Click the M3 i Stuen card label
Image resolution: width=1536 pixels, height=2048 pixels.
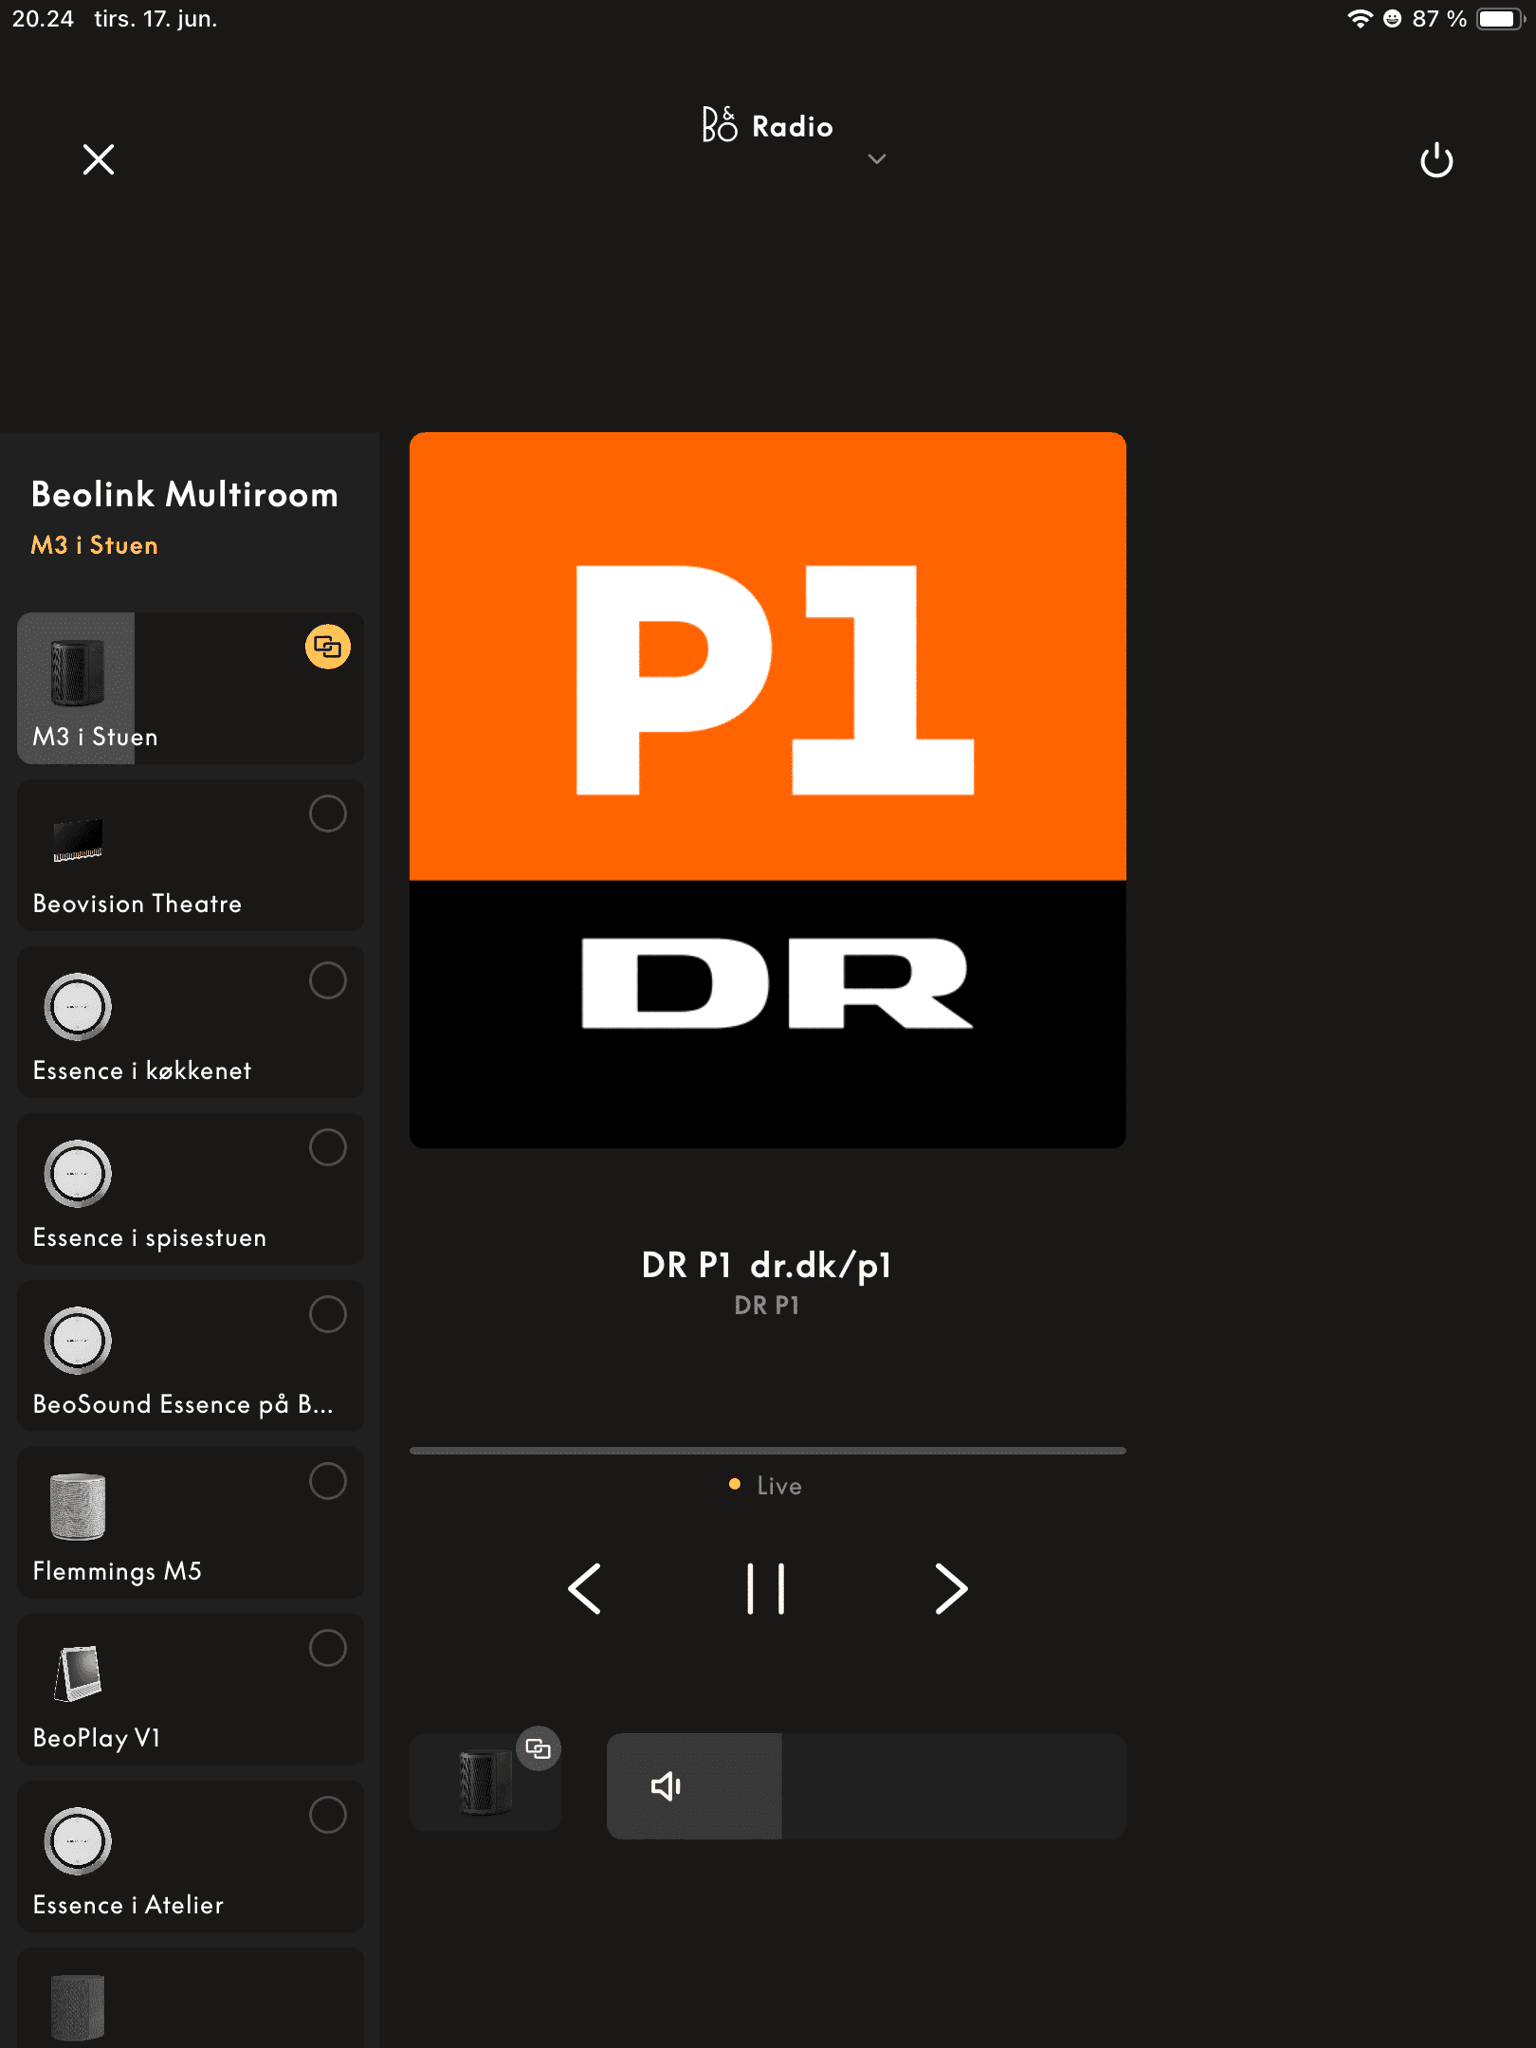(95, 737)
